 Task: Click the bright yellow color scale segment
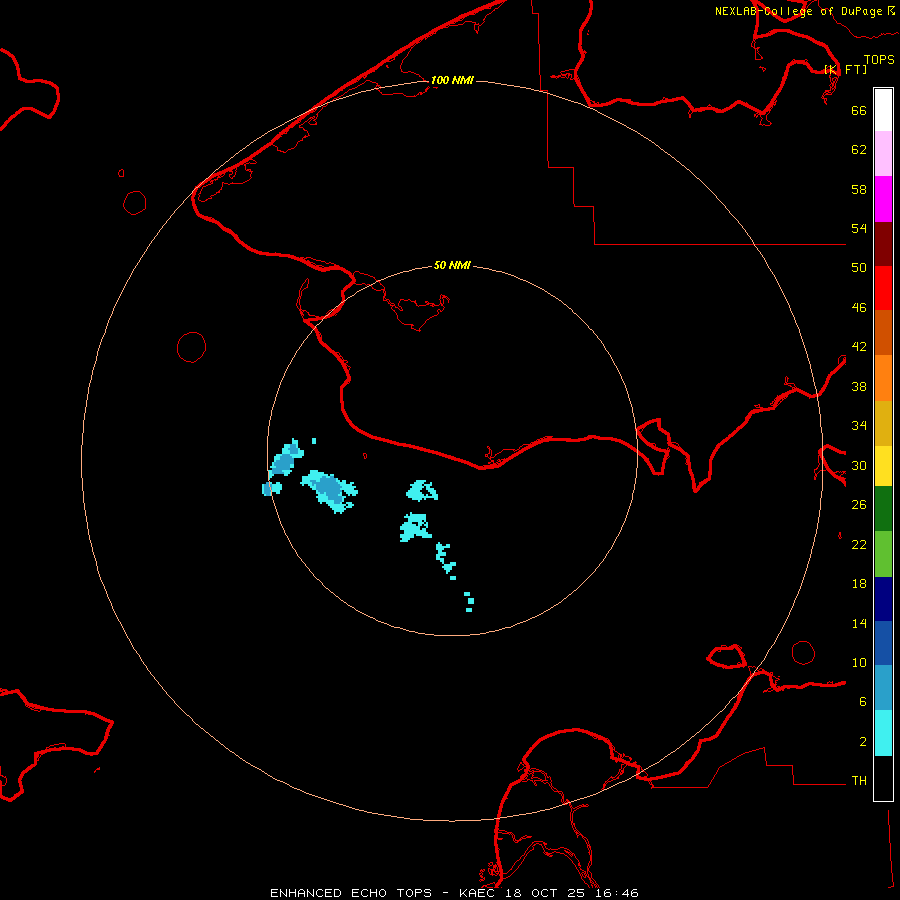pyautogui.click(x=883, y=466)
